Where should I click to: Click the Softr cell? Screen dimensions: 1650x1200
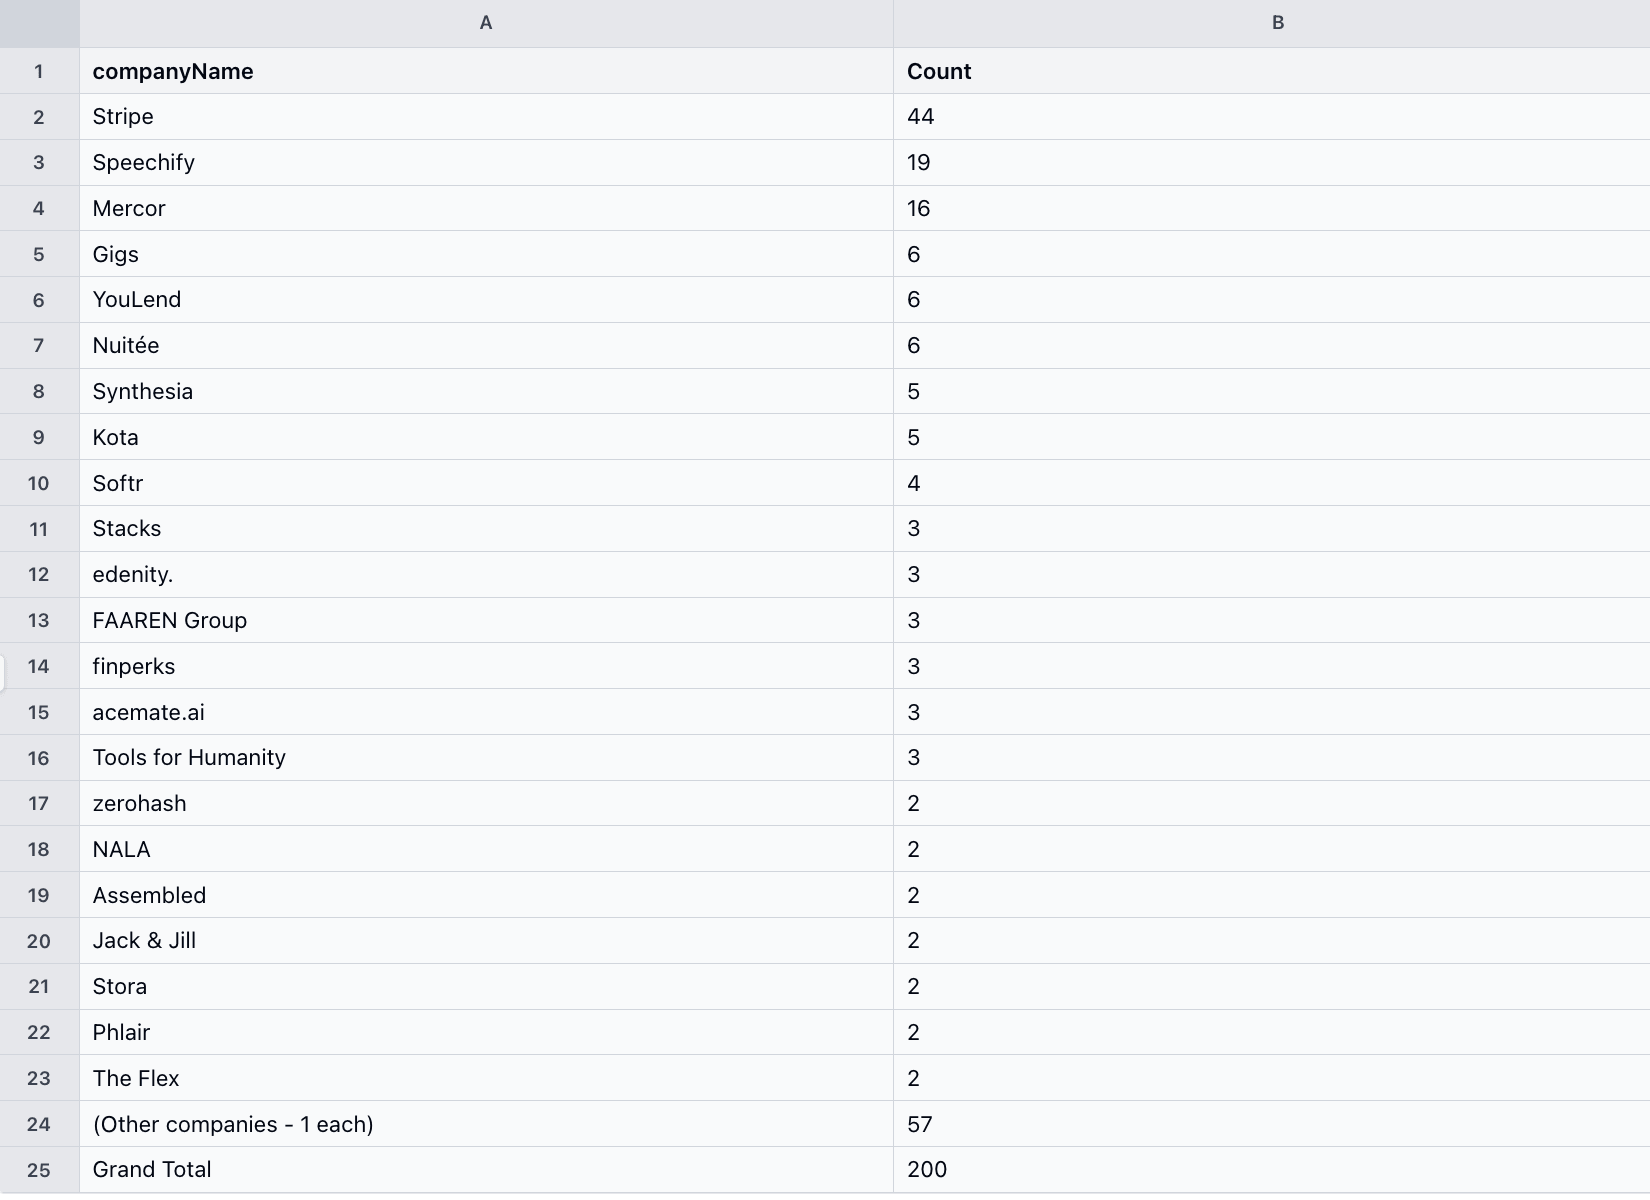pyautogui.click(x=486, y=483)
